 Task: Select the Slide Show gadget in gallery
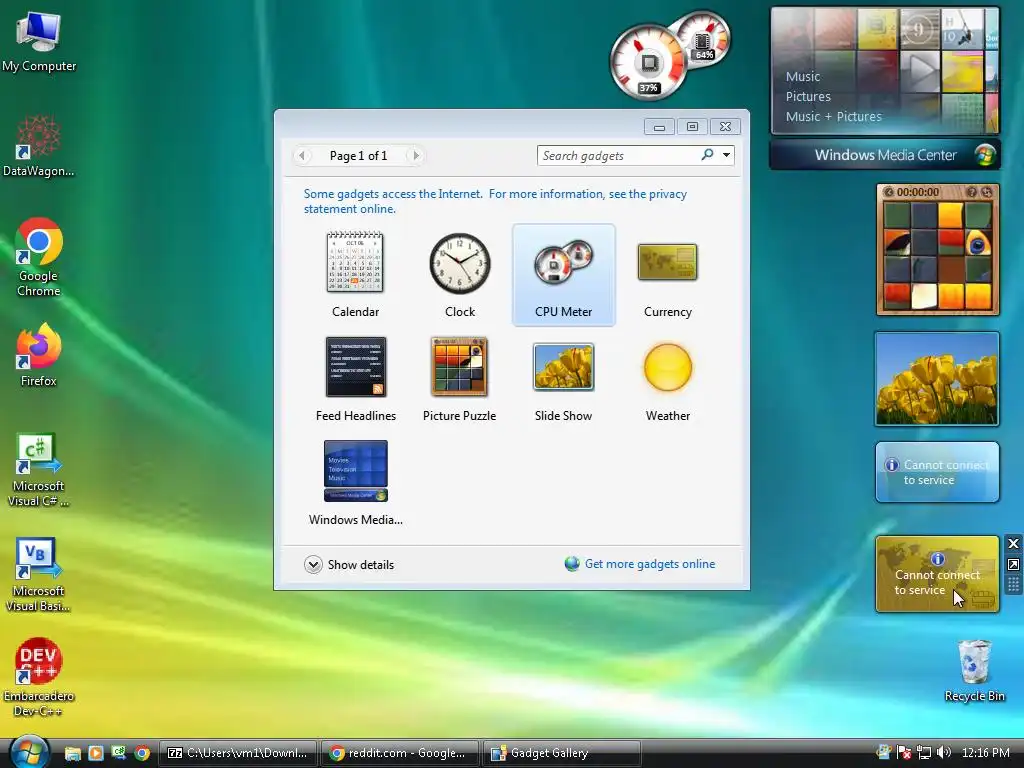pyautogui.click(x=564, y=378)
